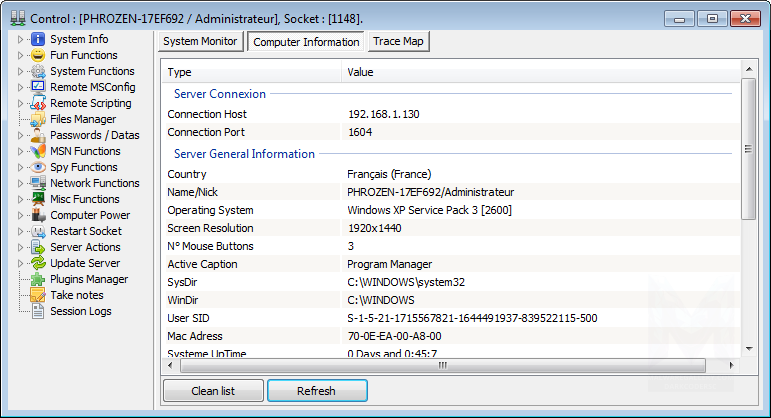The height and width of the screenshot is (418, 771).
Task: Open the Trace Map tab
Action: click(x=398, y=41)
